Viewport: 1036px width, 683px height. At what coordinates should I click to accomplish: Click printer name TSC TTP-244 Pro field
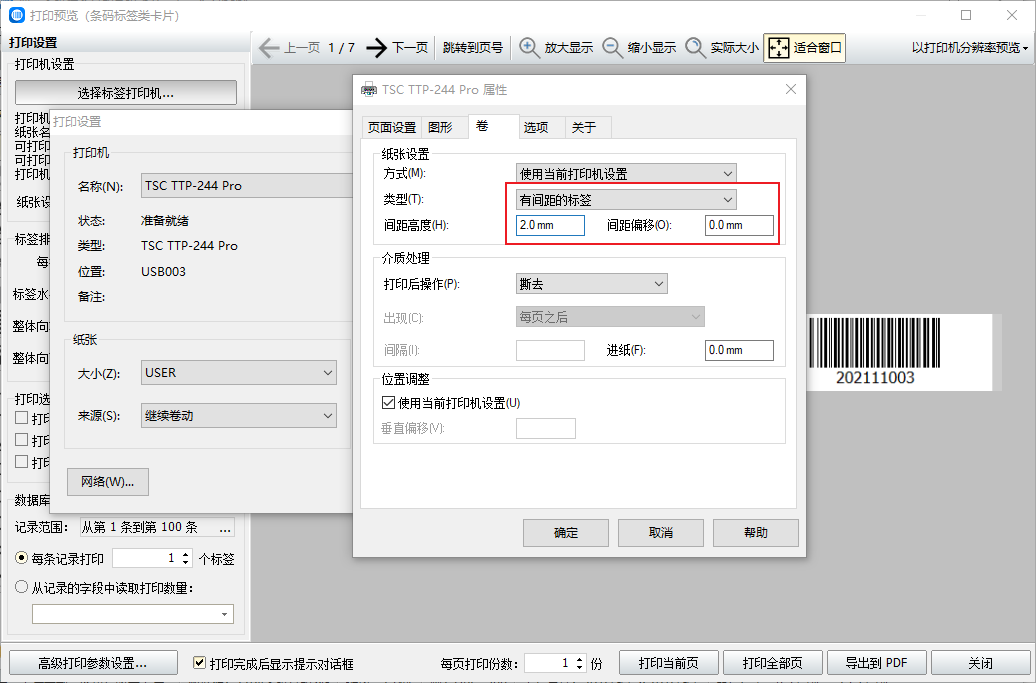point(247,186)
